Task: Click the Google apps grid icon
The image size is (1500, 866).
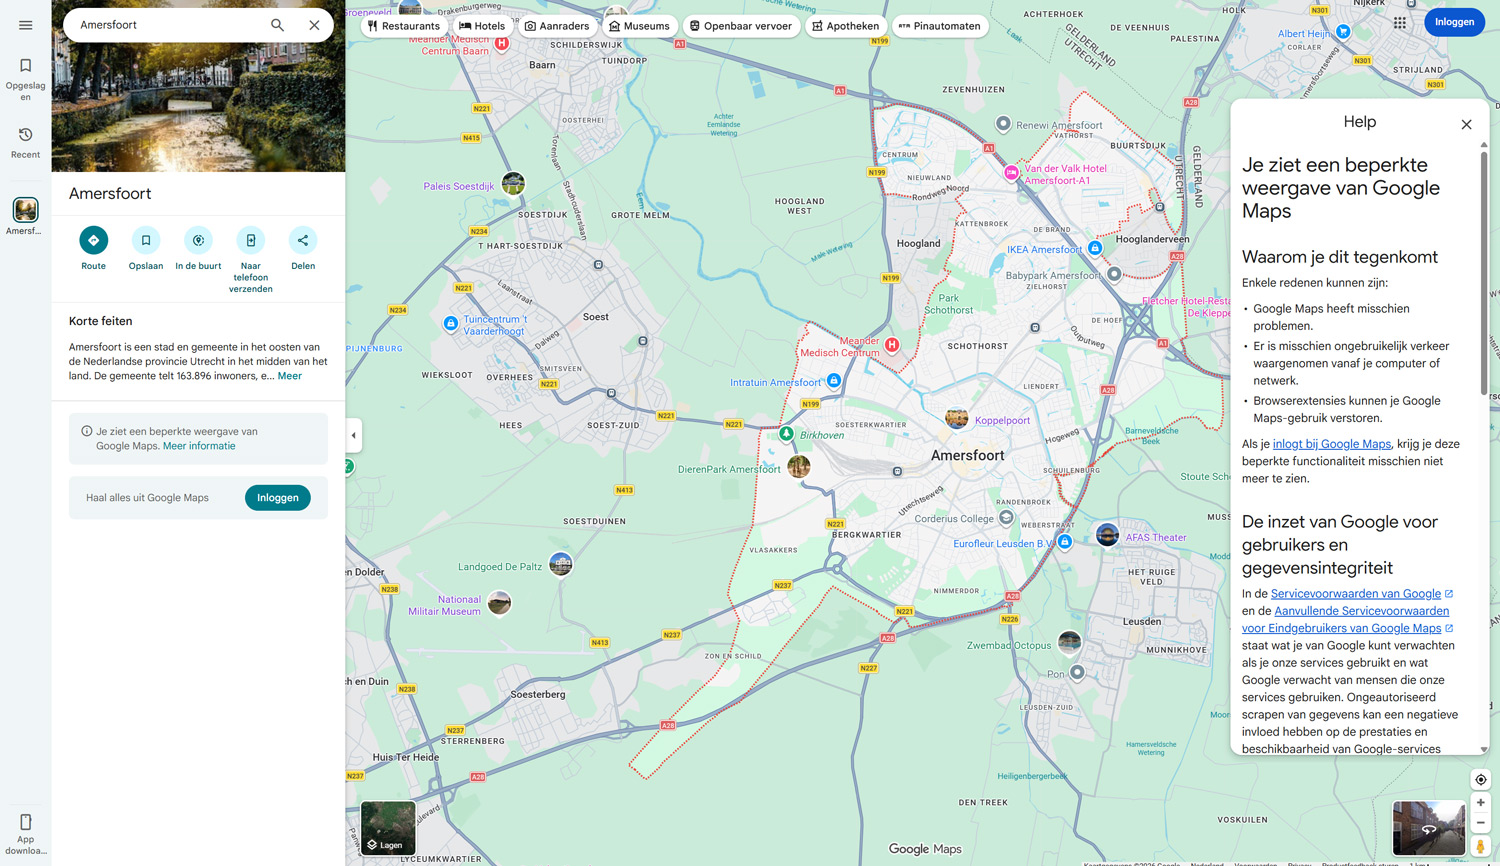Action: tap(1400, 22)
